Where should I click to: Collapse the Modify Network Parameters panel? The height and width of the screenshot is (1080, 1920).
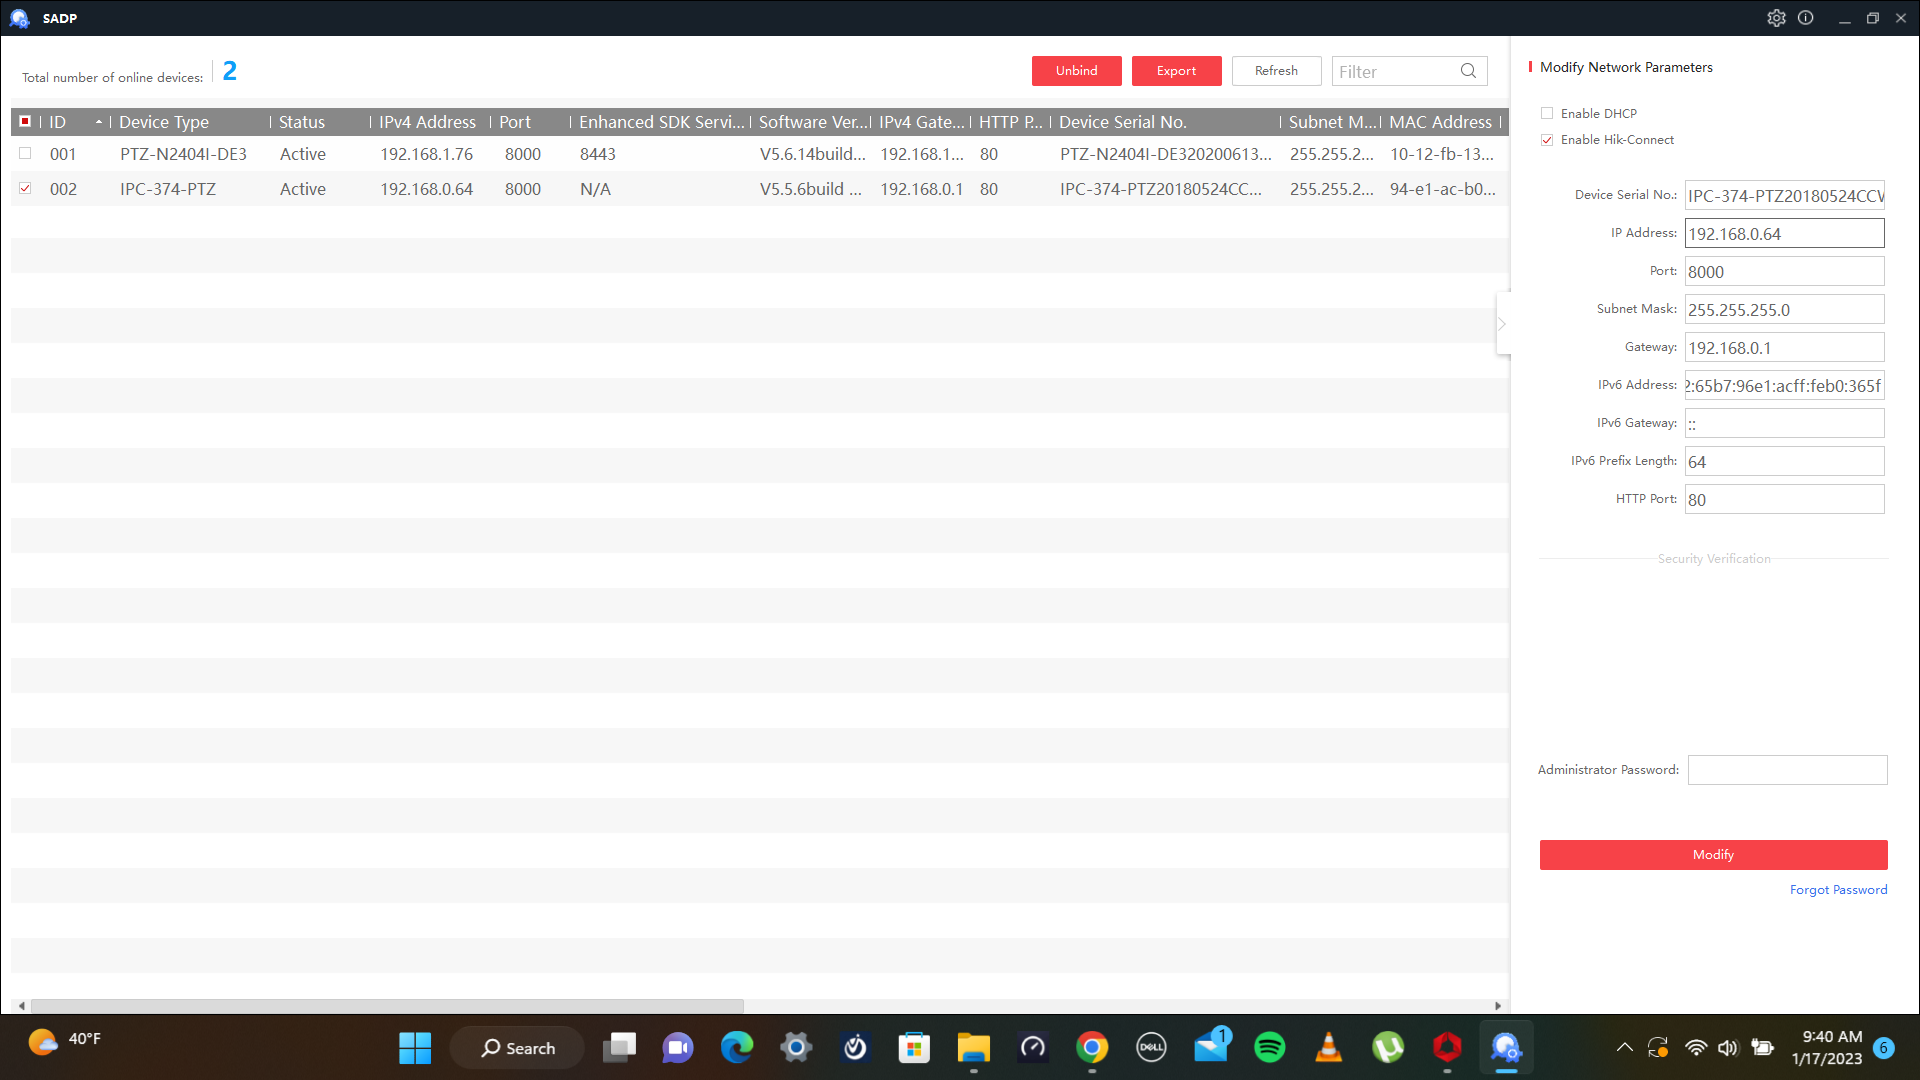tap(1502, 324)
